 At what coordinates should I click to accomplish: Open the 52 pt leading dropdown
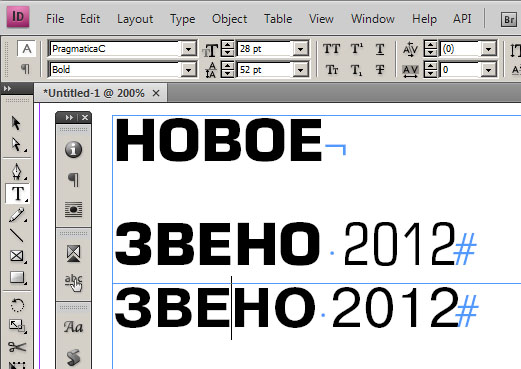pyautogui.click(x=300, y=70)
